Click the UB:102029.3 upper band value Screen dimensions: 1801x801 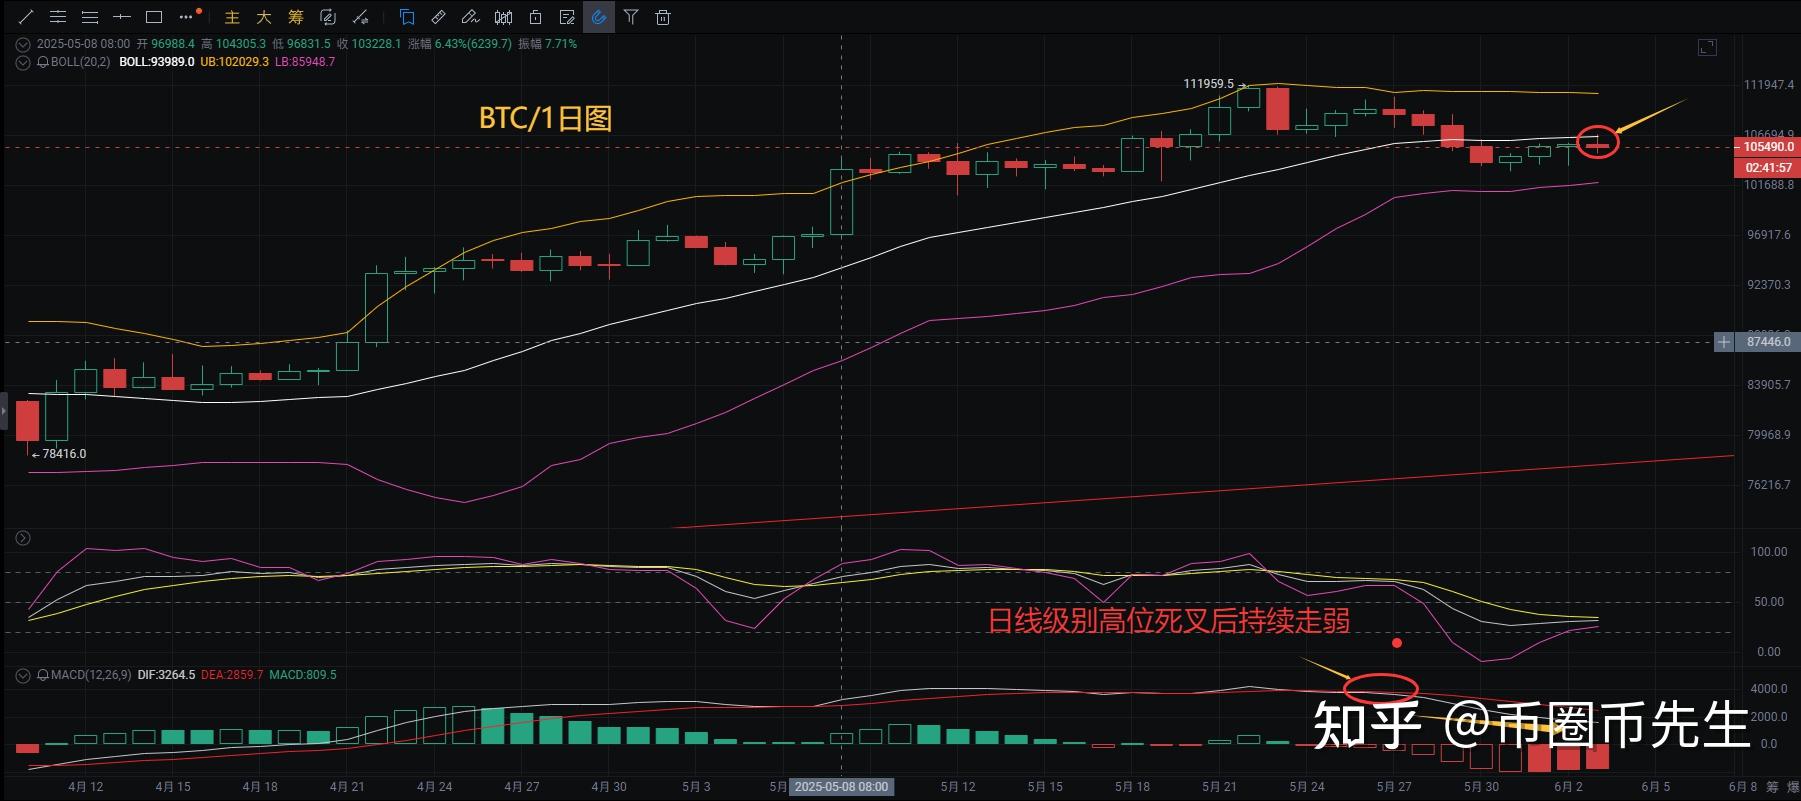(x=235, y=62)
